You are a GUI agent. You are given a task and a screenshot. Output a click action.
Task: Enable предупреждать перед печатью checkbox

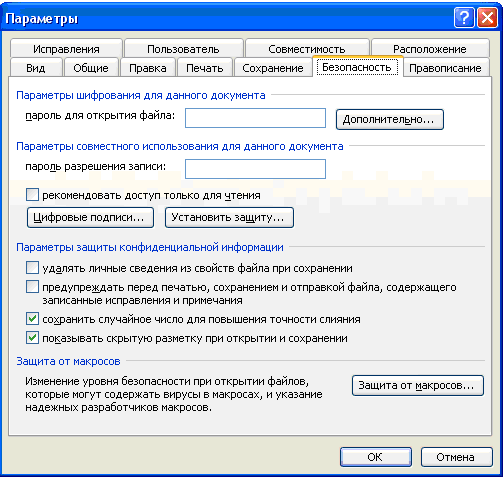32,287
